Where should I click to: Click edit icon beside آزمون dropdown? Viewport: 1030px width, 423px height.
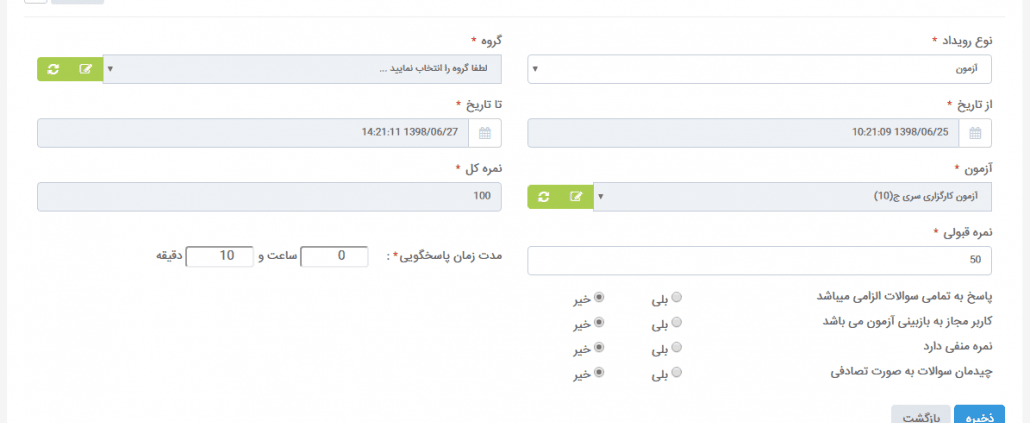tap(576, 197)
